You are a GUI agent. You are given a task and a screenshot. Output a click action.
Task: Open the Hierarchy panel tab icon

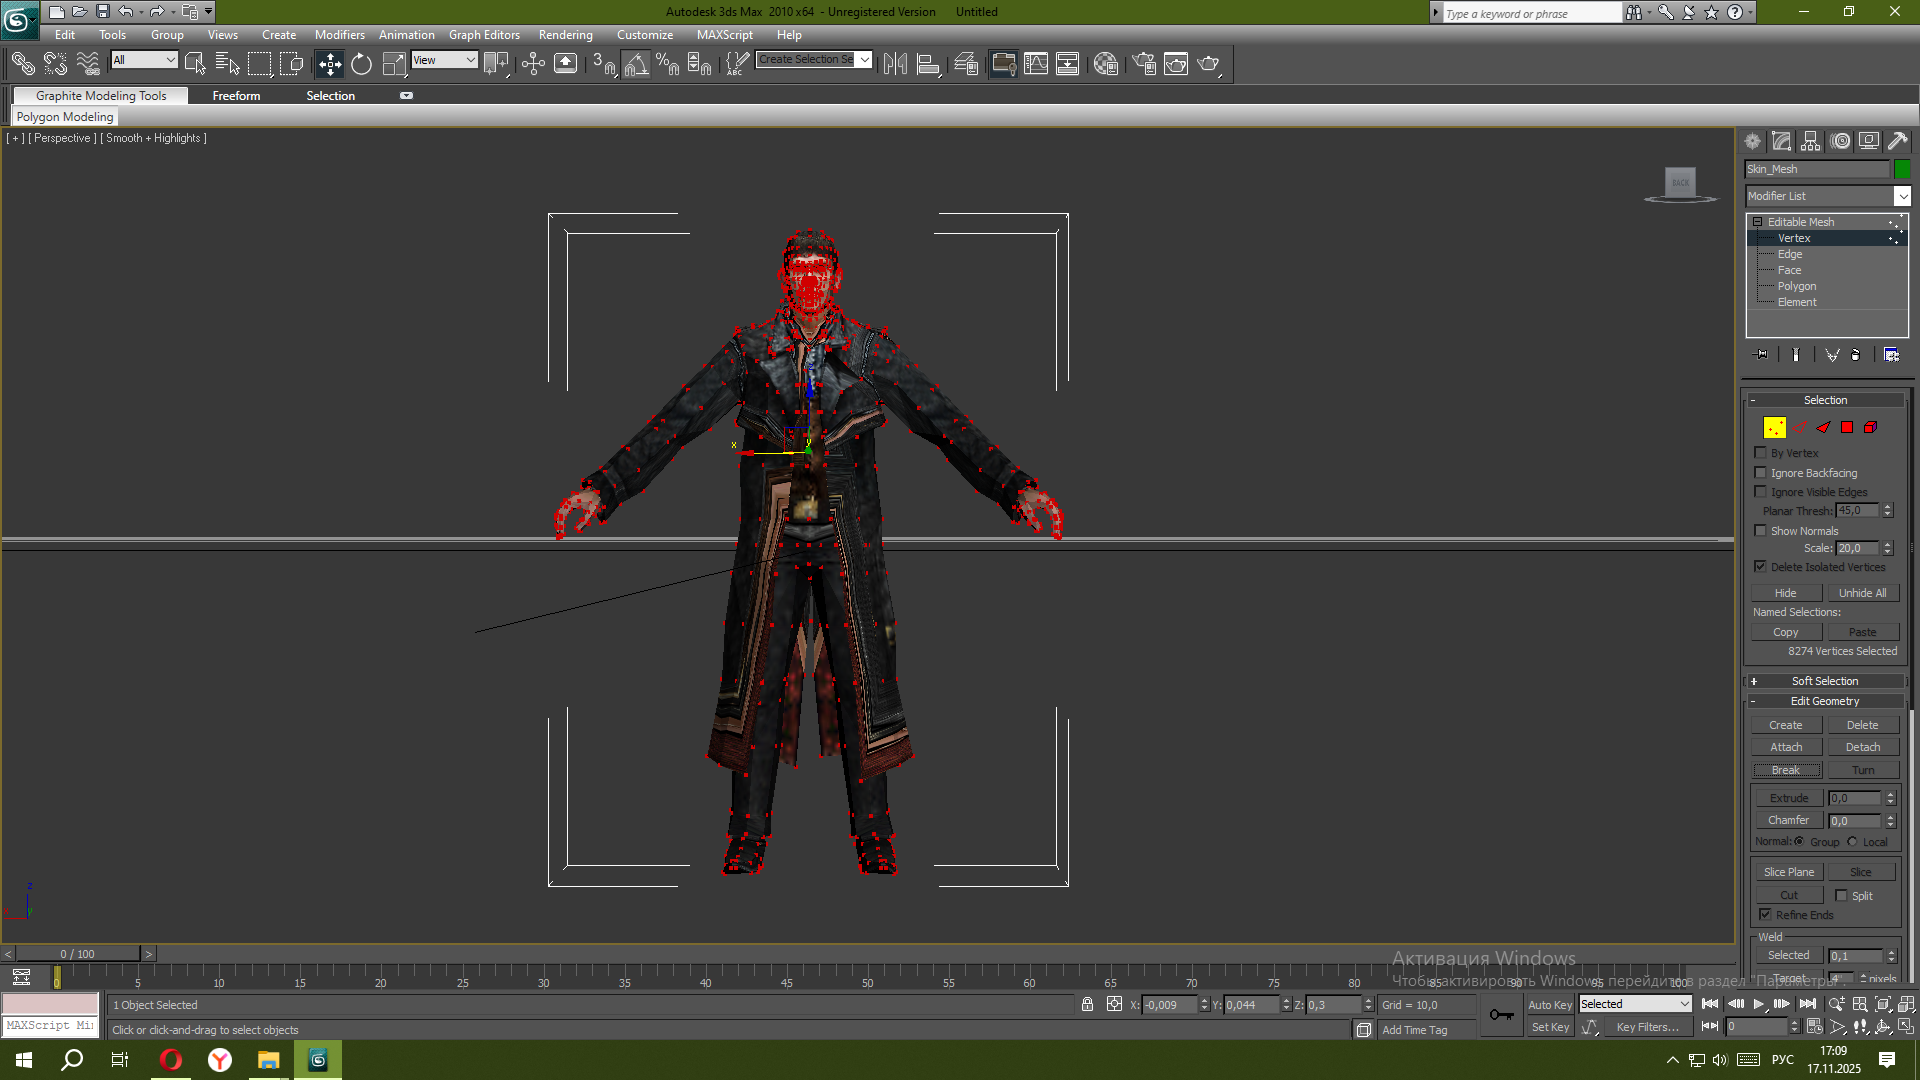(x=1810, y=141)
